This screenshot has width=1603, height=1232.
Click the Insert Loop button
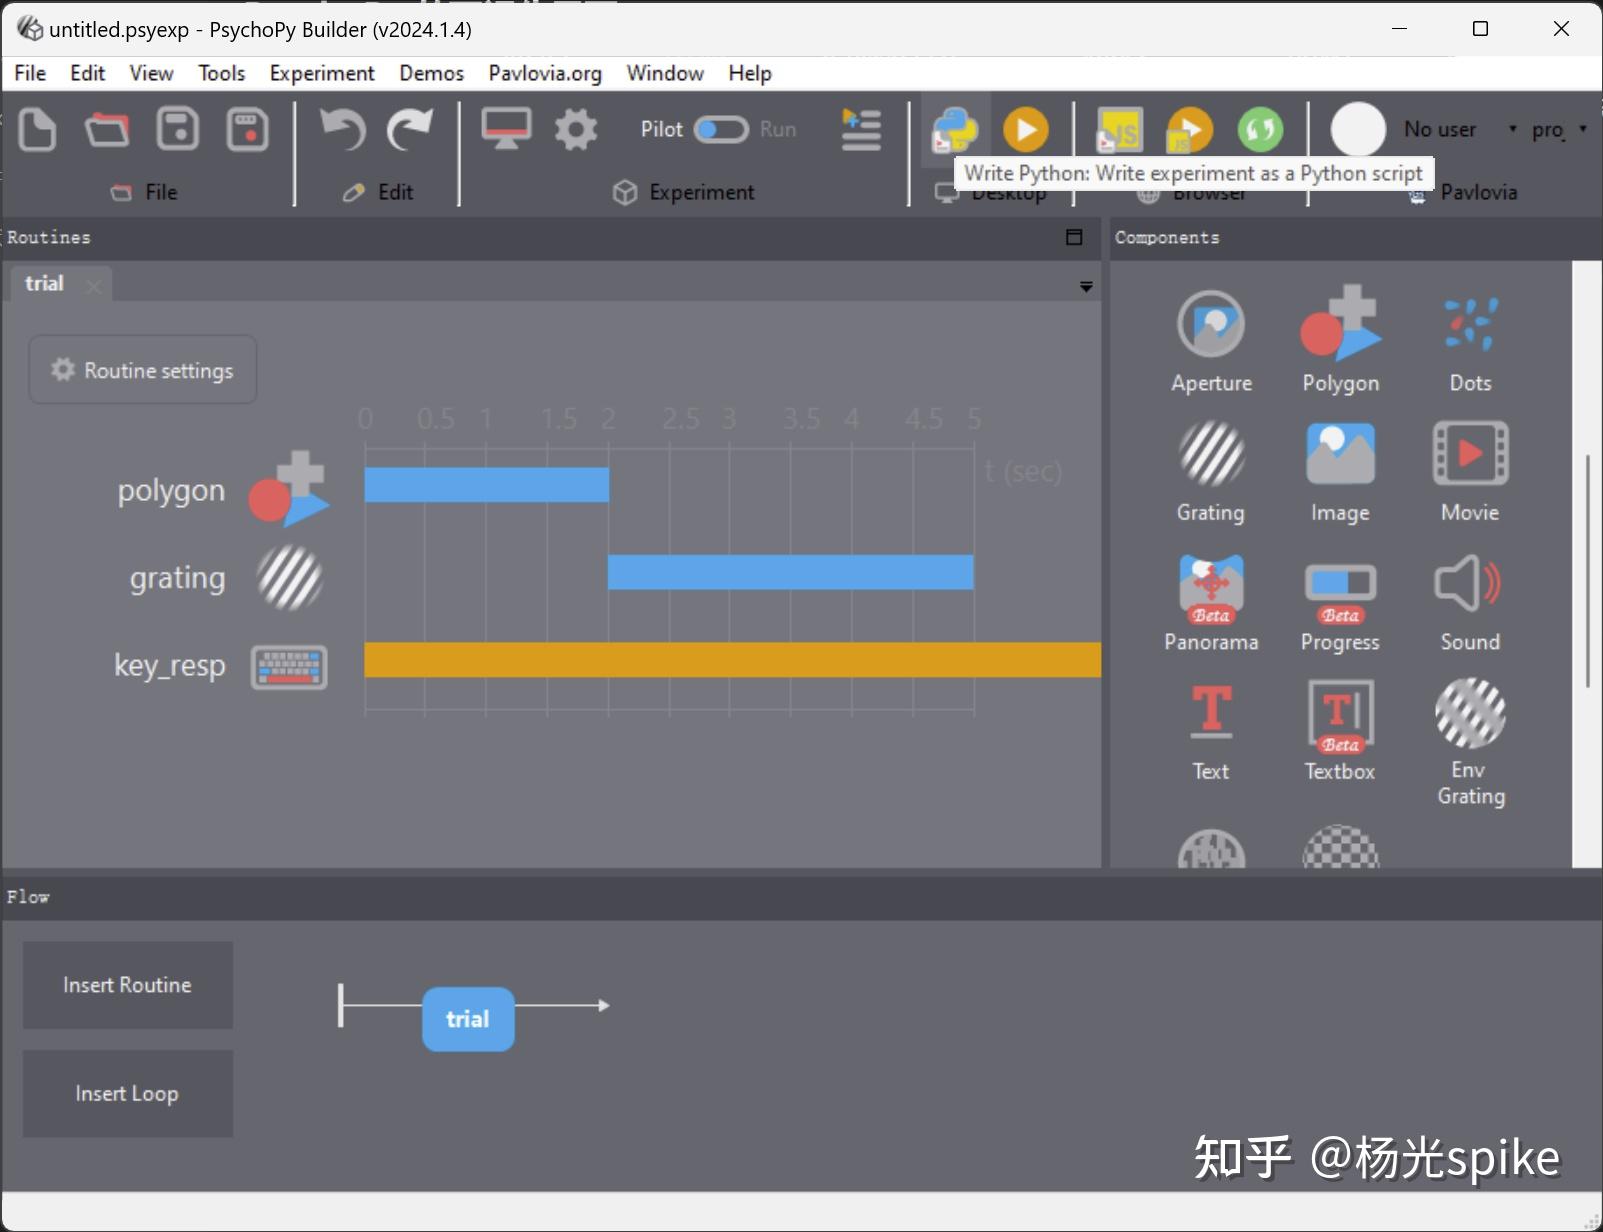coord(127,1093)
